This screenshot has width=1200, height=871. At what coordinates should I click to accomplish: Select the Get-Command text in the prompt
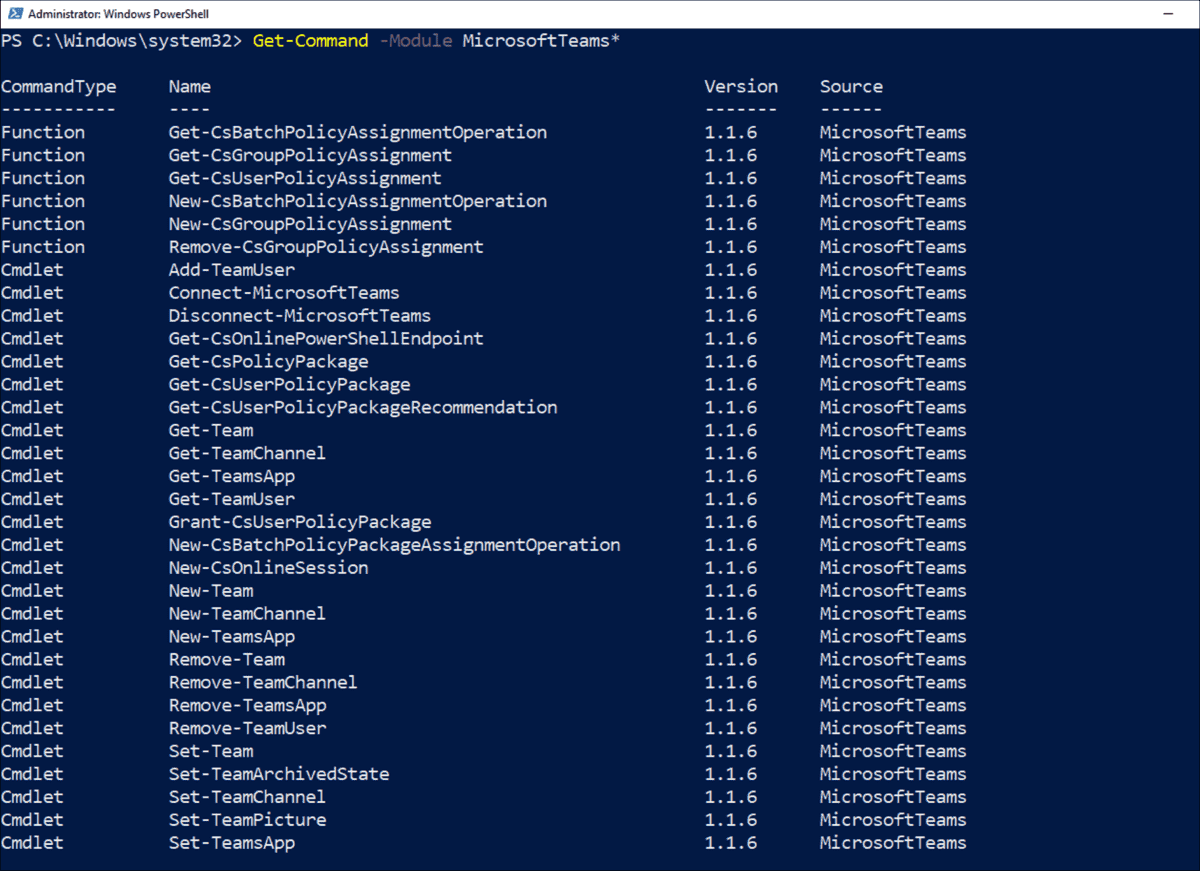[x=310, y=41]
